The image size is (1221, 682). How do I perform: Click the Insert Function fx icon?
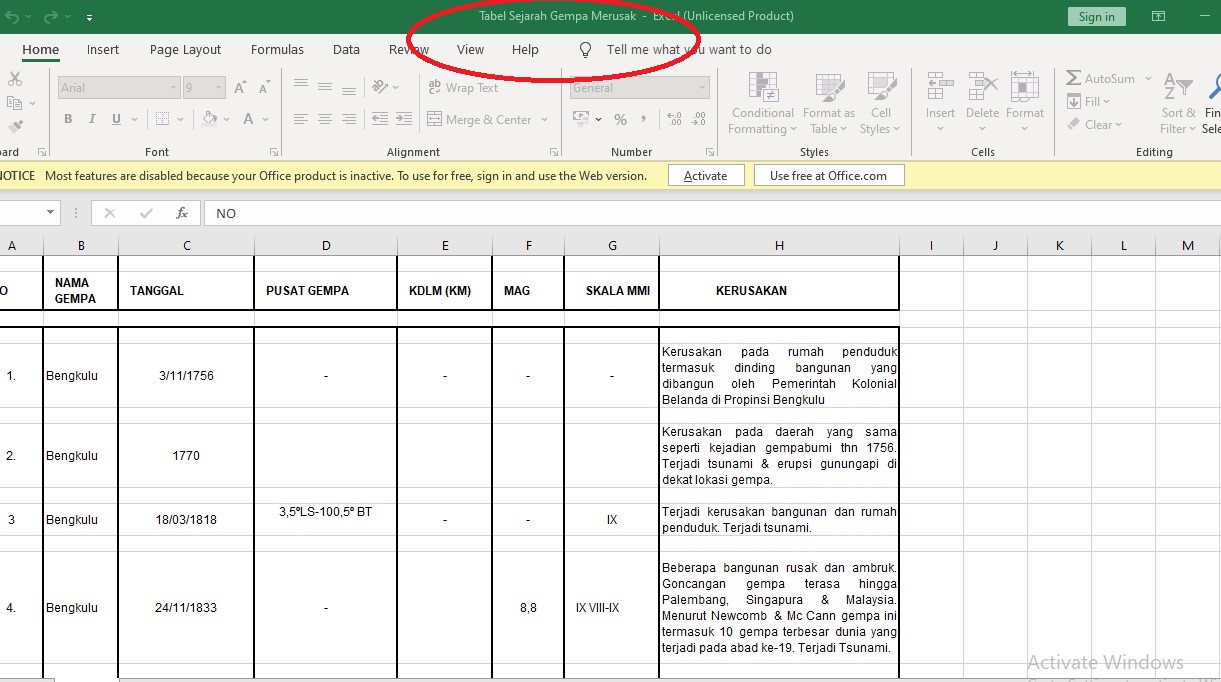[182, 213]
